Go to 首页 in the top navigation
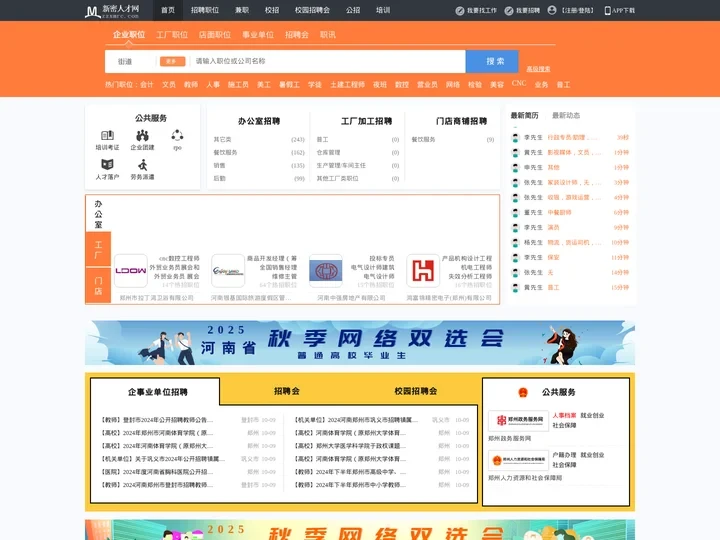This screenshot has height=540, width=720. click(168, 10)
